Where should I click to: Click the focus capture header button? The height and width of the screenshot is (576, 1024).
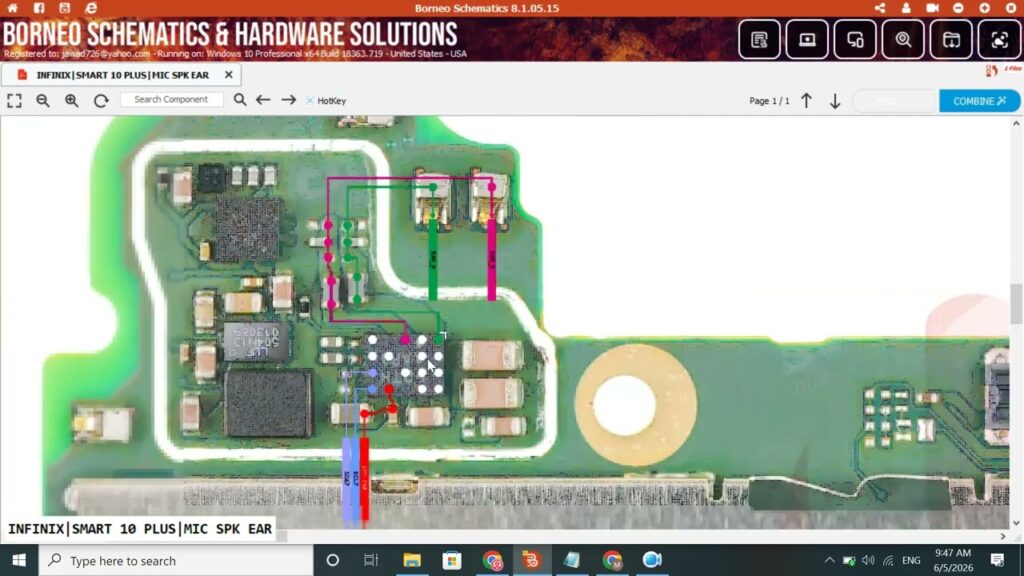tap(999, 40)
